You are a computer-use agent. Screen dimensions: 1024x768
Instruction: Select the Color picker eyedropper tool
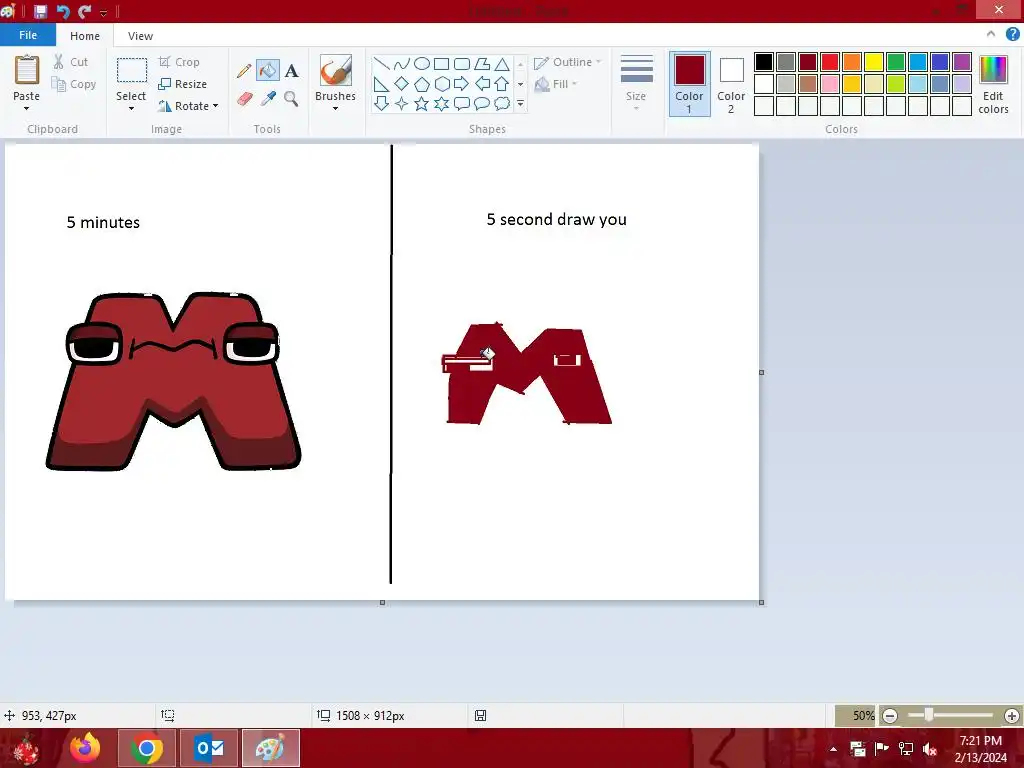pos(268,99)
